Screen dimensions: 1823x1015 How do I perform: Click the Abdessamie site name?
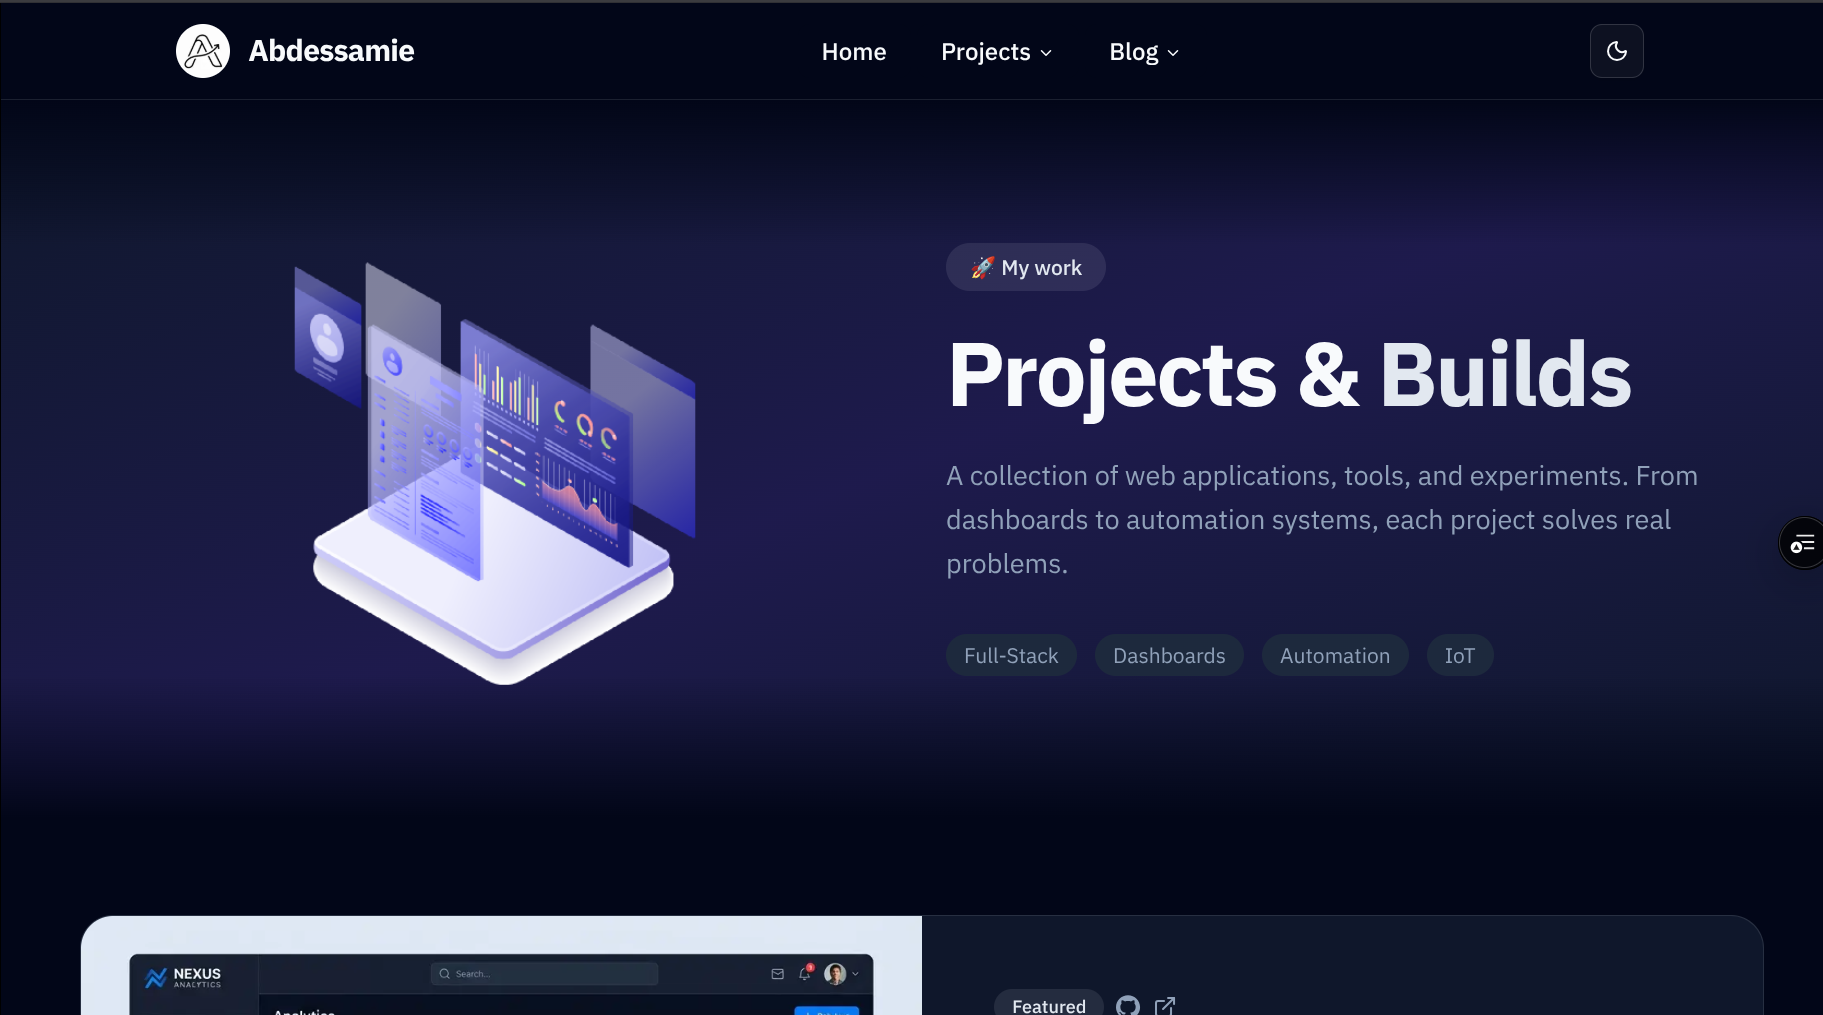331,51
